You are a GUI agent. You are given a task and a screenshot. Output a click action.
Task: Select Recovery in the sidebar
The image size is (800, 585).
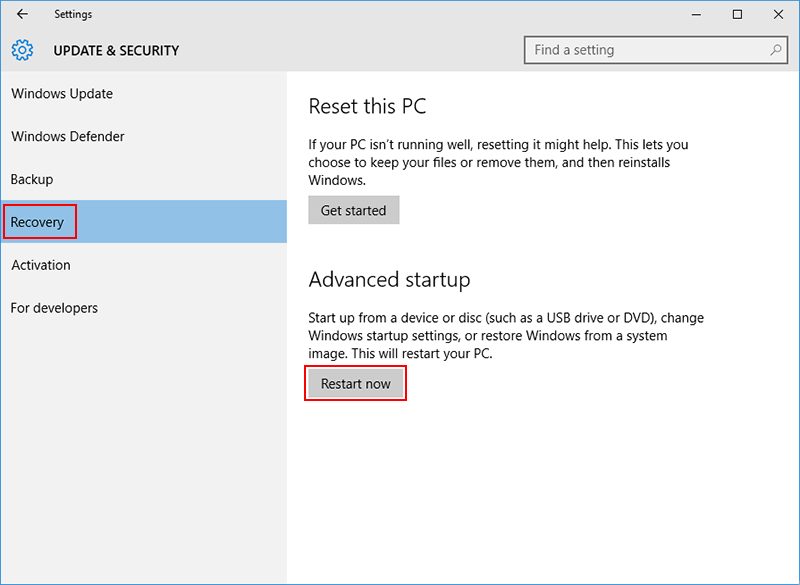(143, 221)
